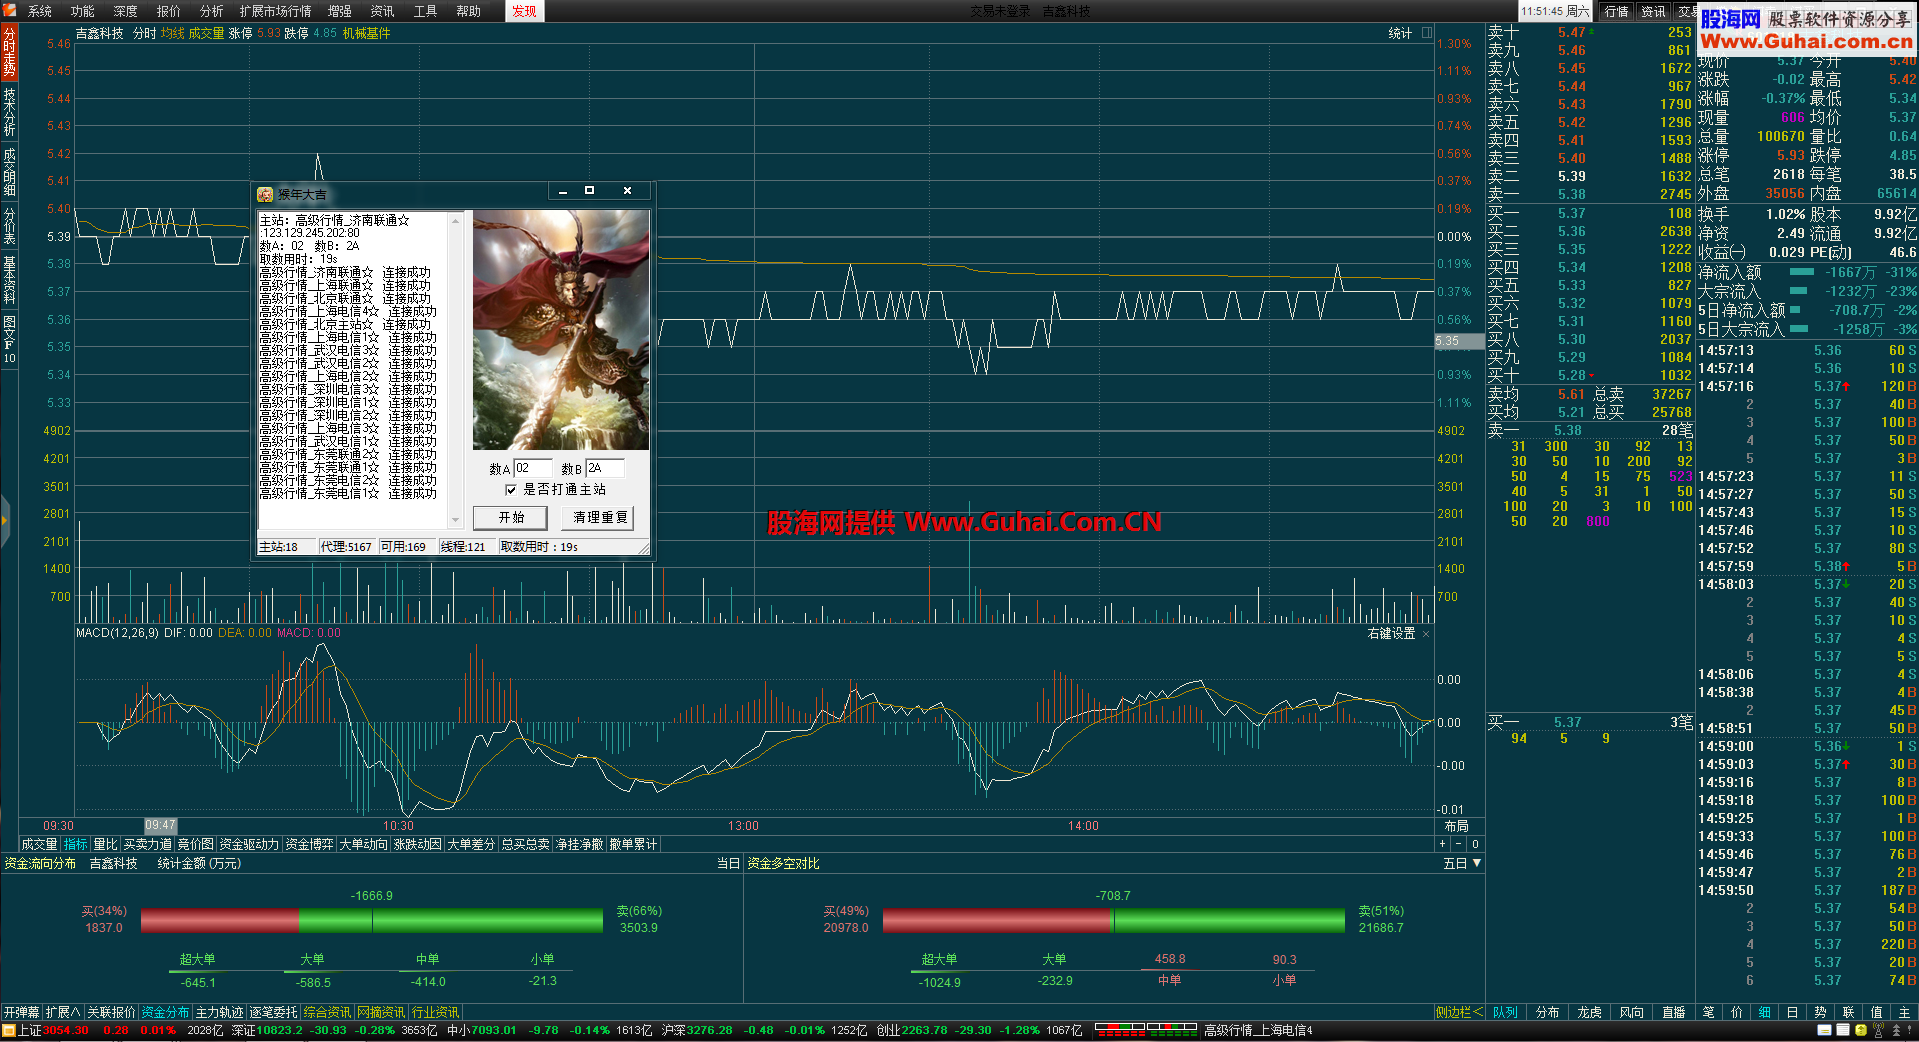Click the 数B input field
This screenshot has height=1042, width=1919.
coord(605,468)
